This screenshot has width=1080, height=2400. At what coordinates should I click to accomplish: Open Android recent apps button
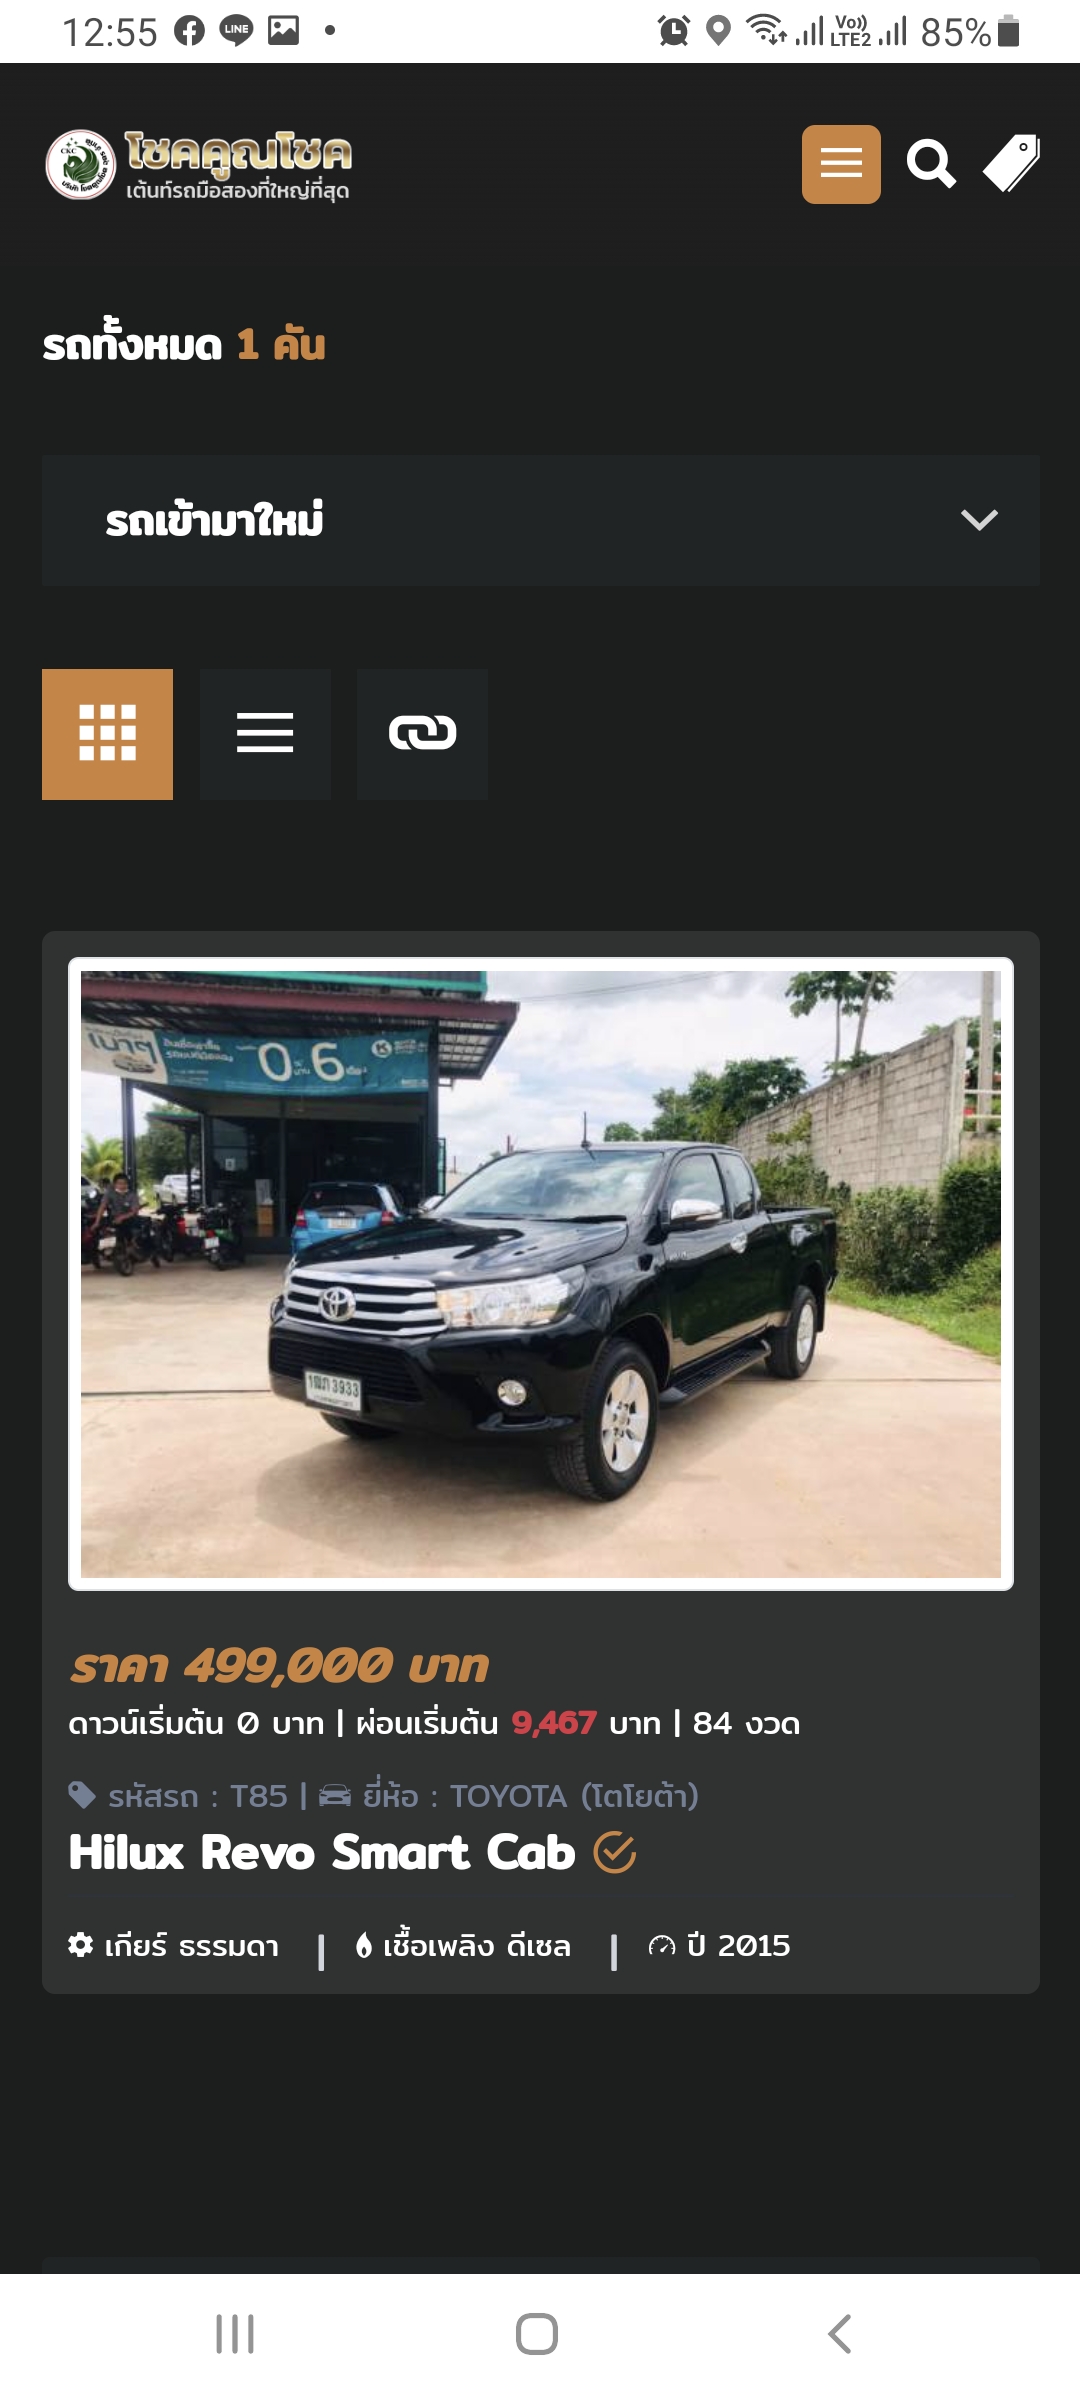pyautogui.click(x=235, y=2334)
